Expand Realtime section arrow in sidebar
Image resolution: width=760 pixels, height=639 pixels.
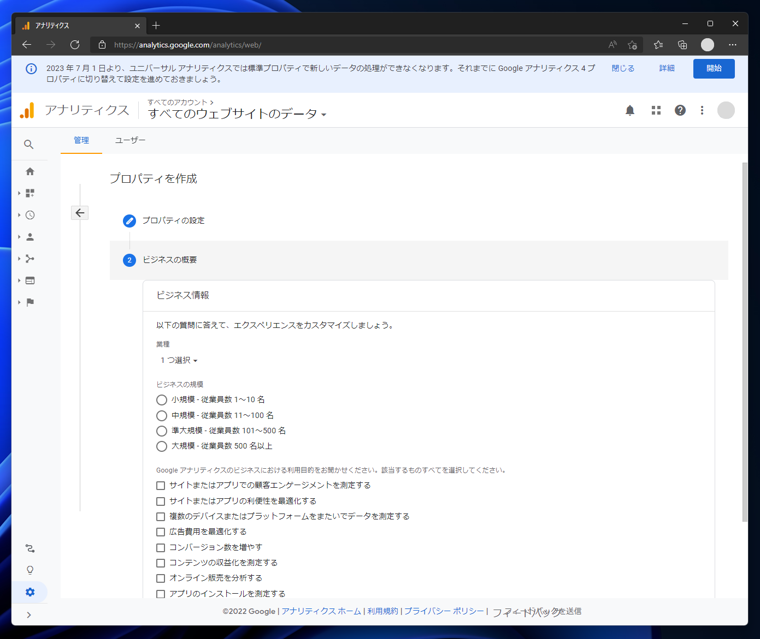click(19, 215)
